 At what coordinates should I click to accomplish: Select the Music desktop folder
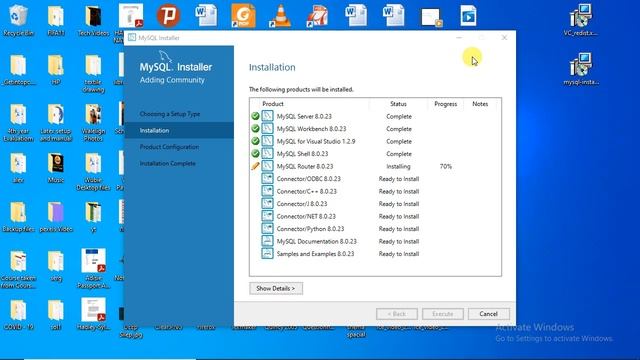click(56, 168)
